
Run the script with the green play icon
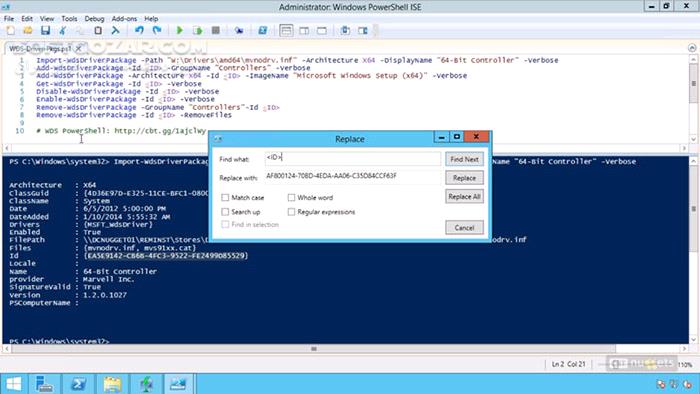click(x=179, y=30)
